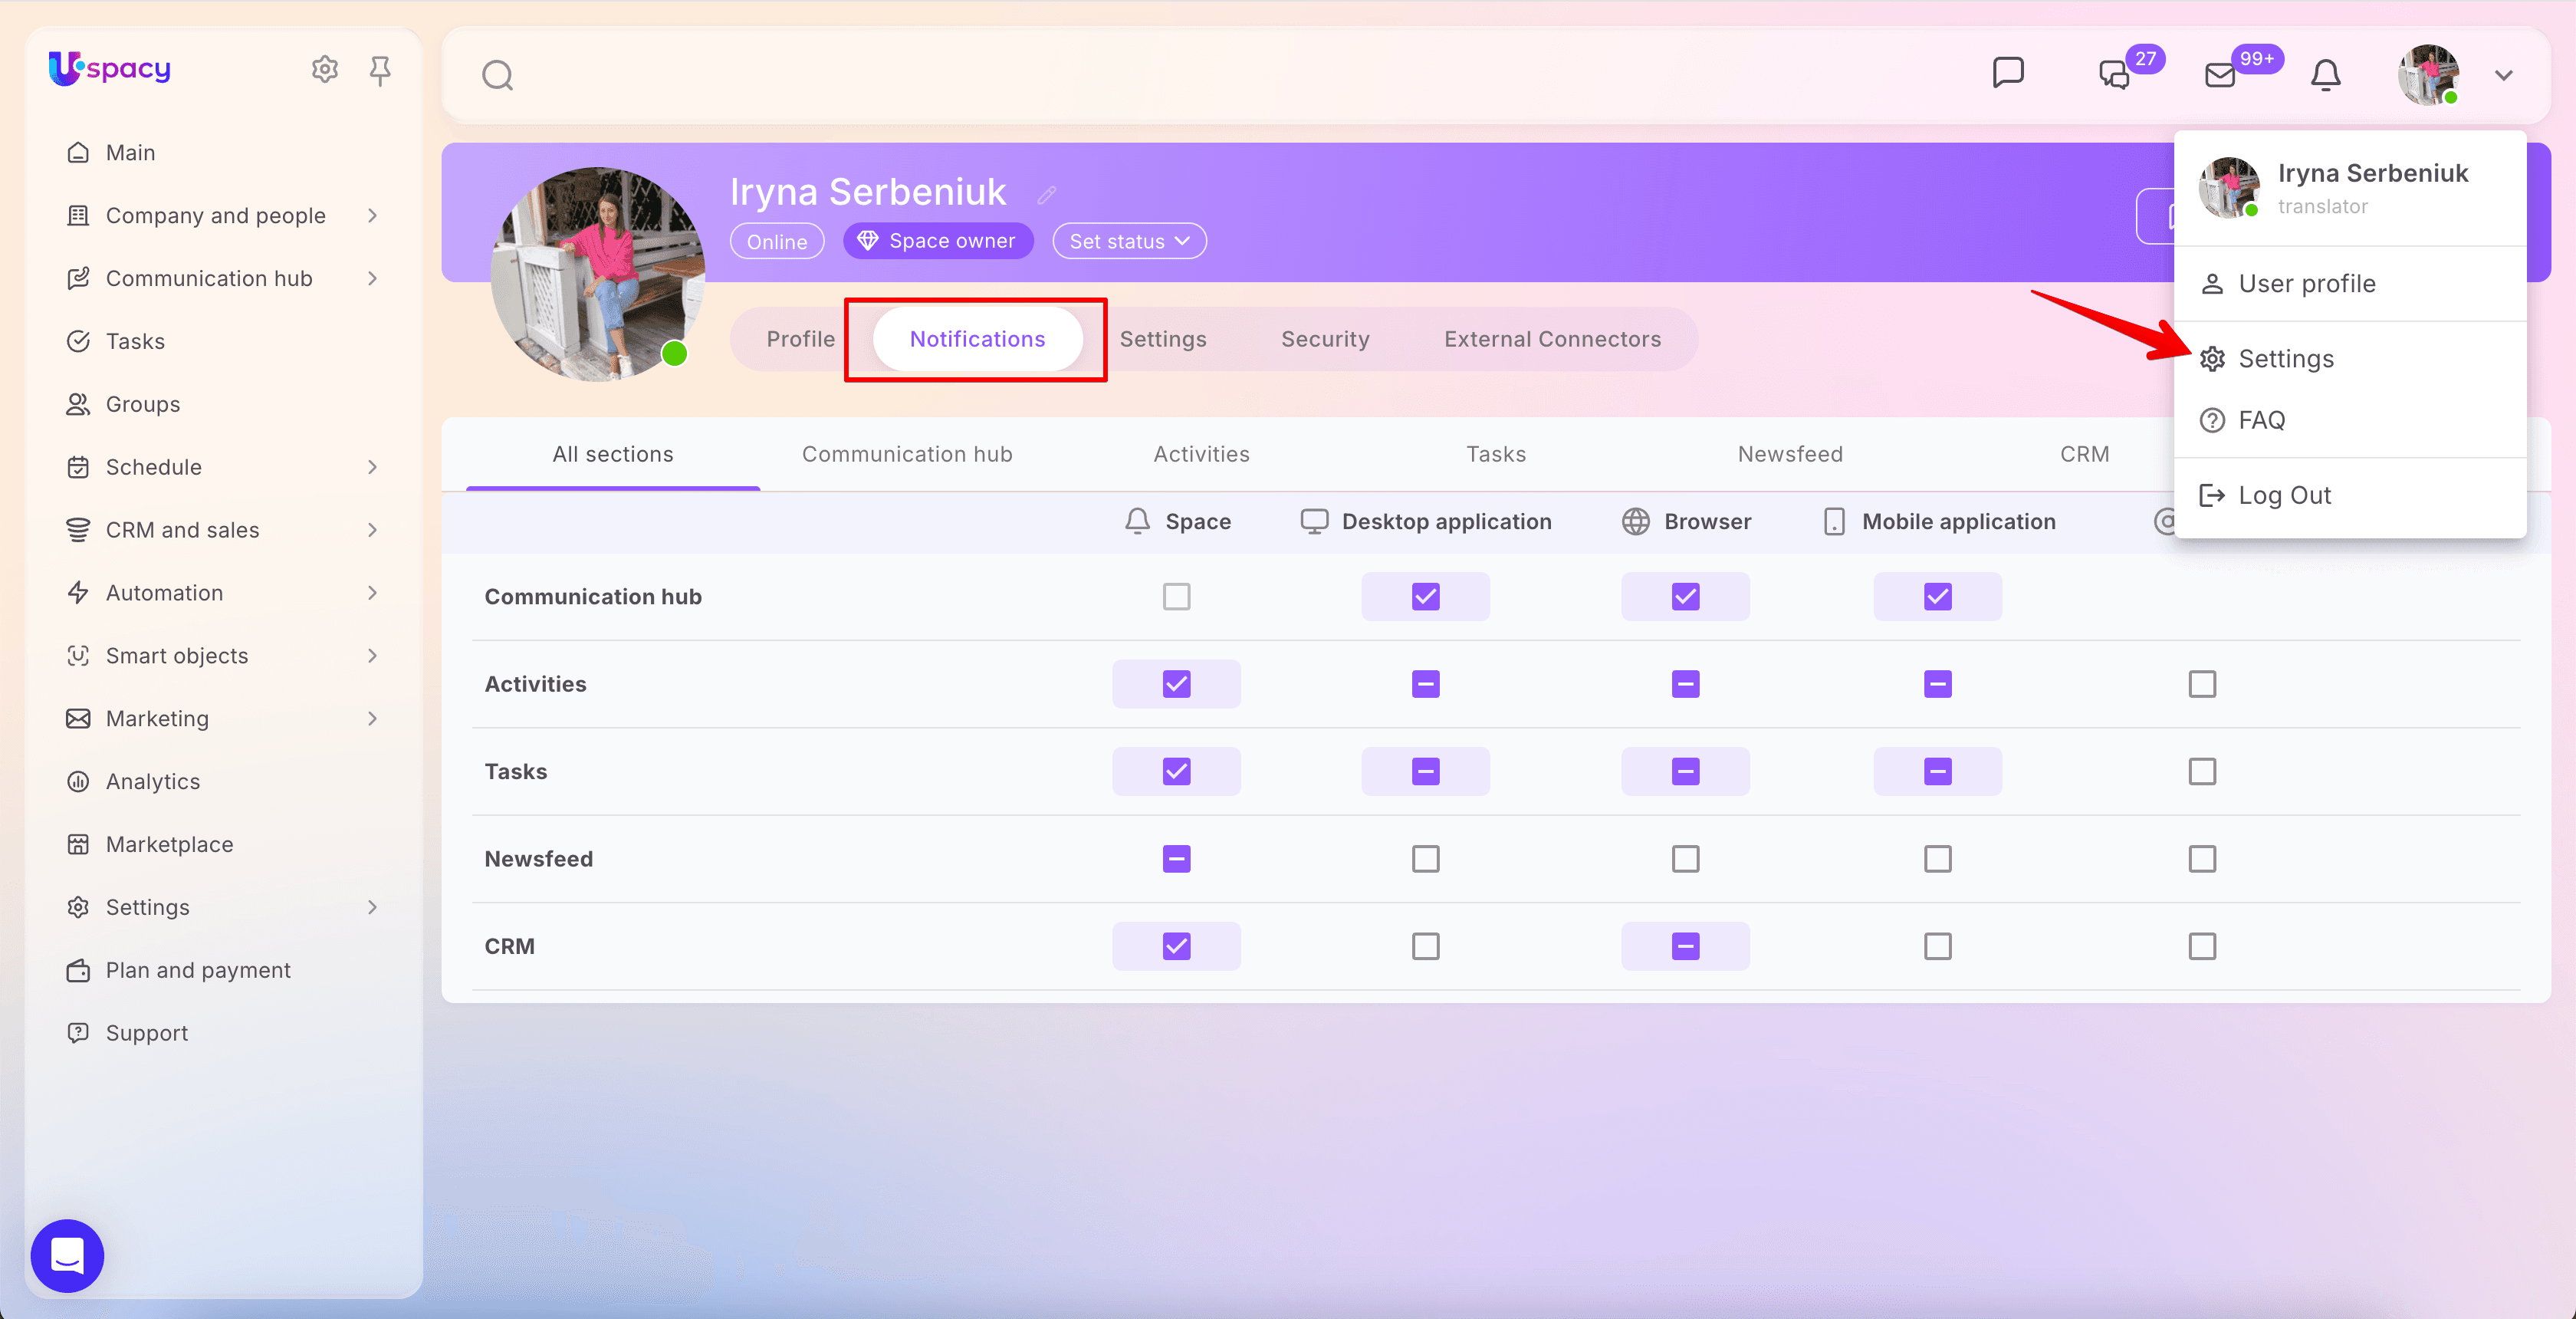Open the Set status dropdown

[1129, 241]
